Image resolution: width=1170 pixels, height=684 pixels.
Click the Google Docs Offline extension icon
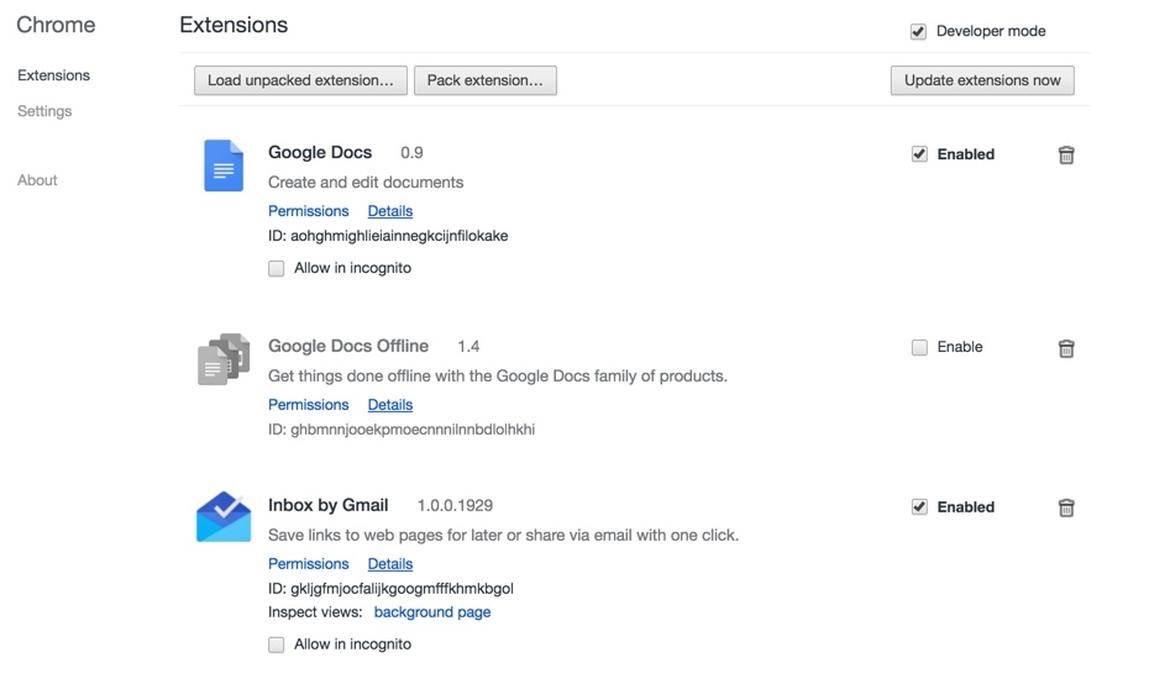223,359
